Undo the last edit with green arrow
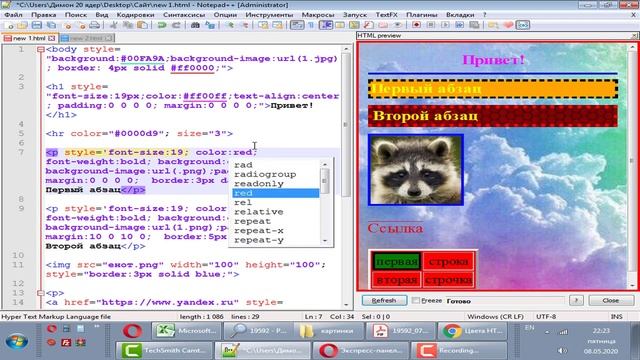Screen dimensions: 640x360 pyautogui.click(x=162, y=25)
